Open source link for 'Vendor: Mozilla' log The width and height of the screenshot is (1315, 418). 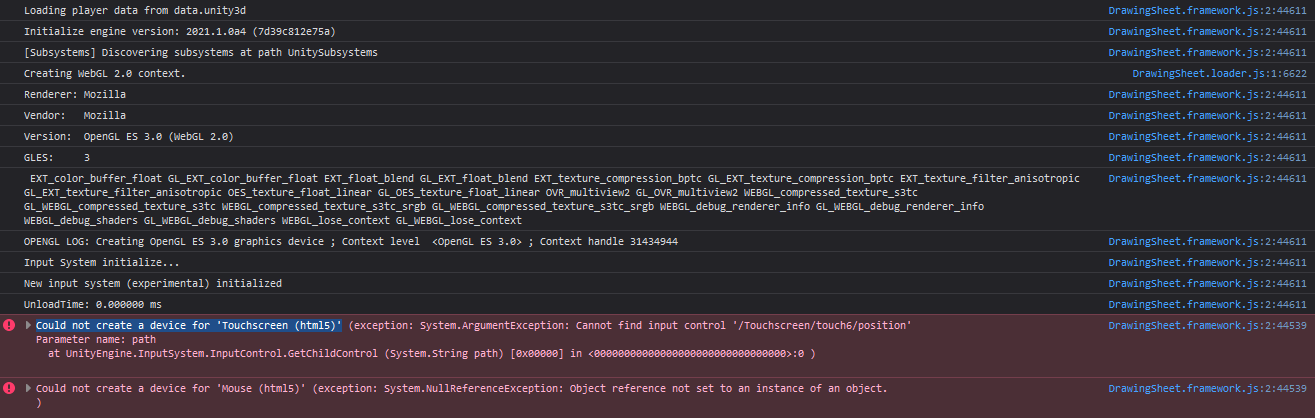(x=1207, y=115)
